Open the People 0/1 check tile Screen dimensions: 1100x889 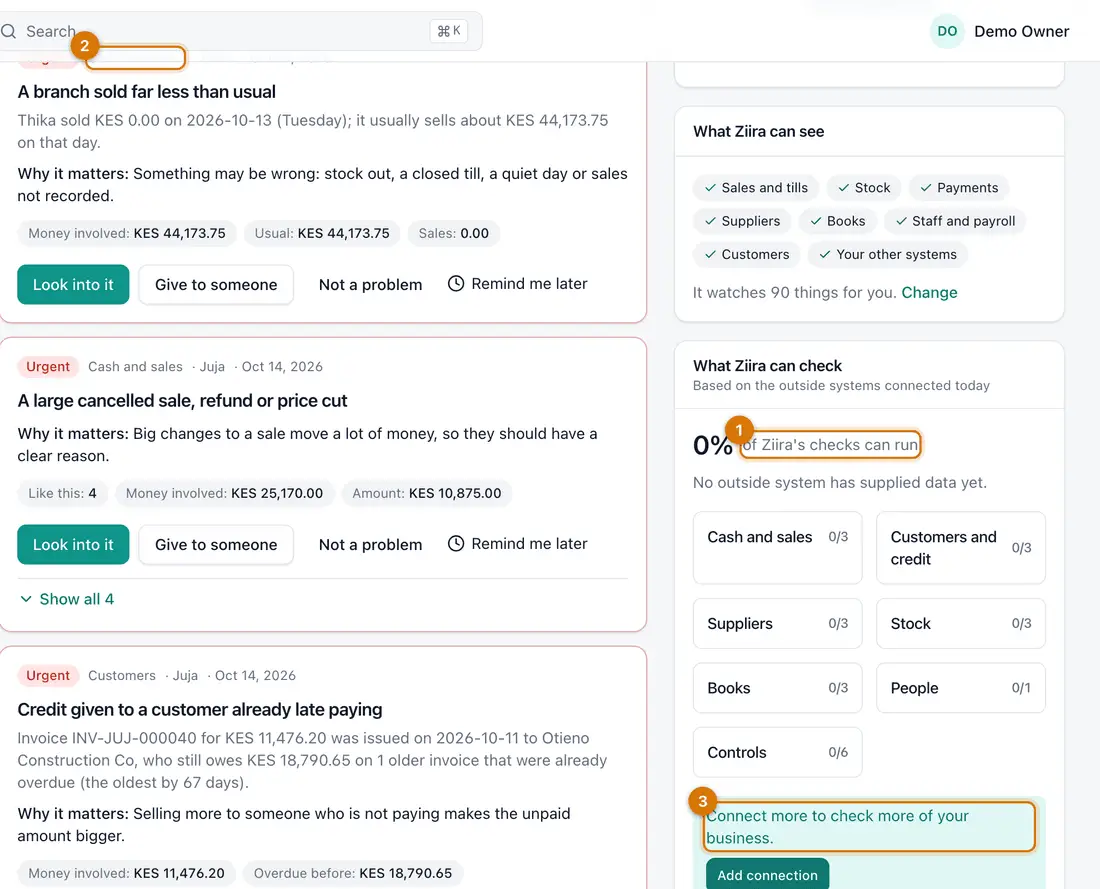pos(960,688)
